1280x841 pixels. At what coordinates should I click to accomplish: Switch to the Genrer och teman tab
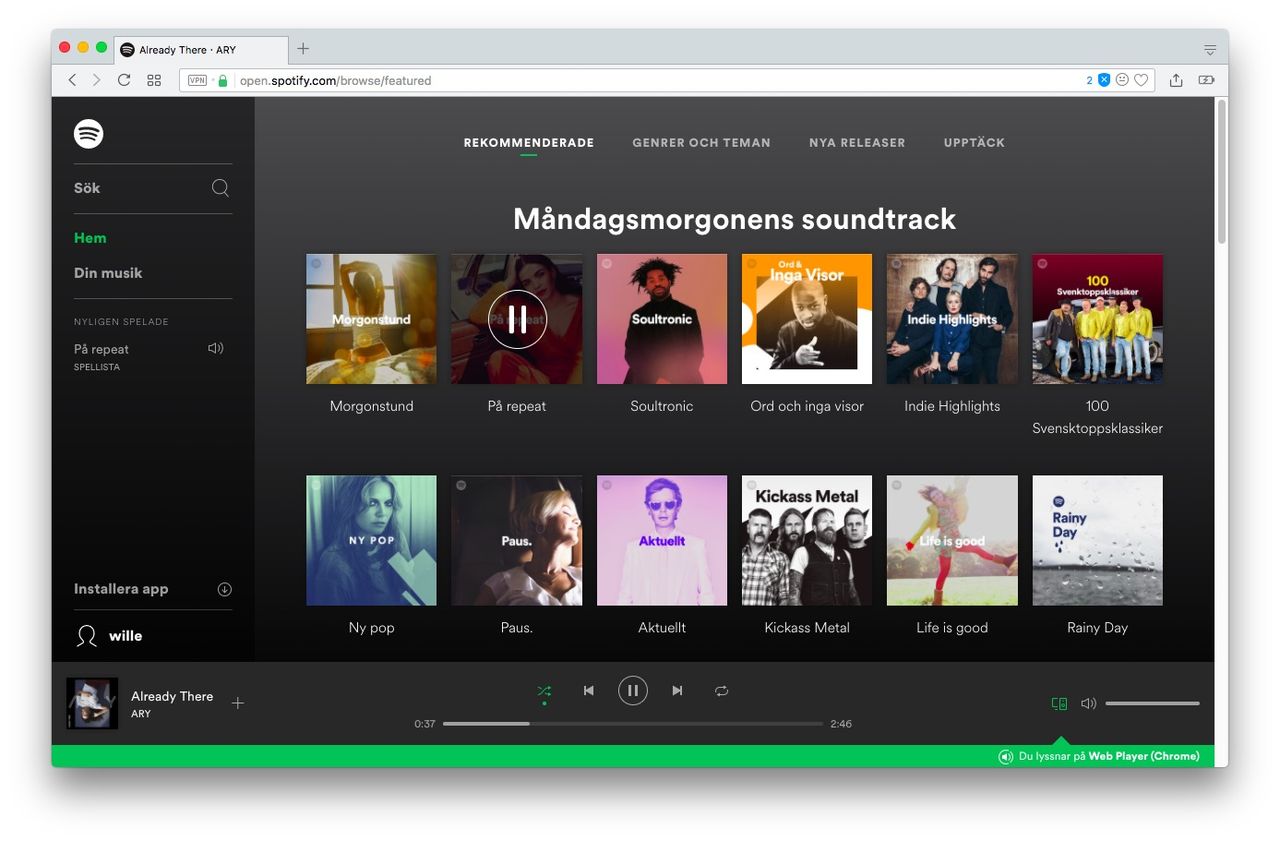701,143
